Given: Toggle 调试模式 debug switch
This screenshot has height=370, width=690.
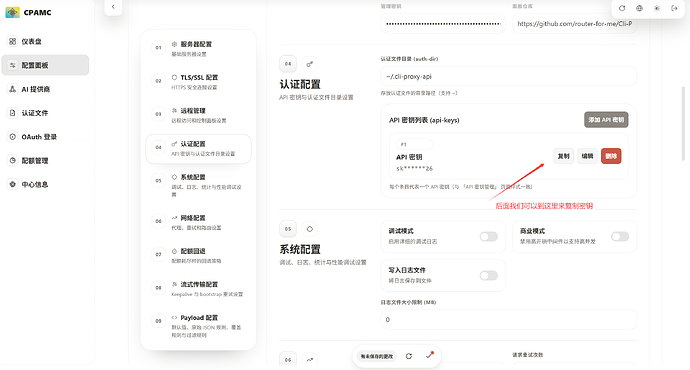Looking at the screenshot, I should 488,237.
